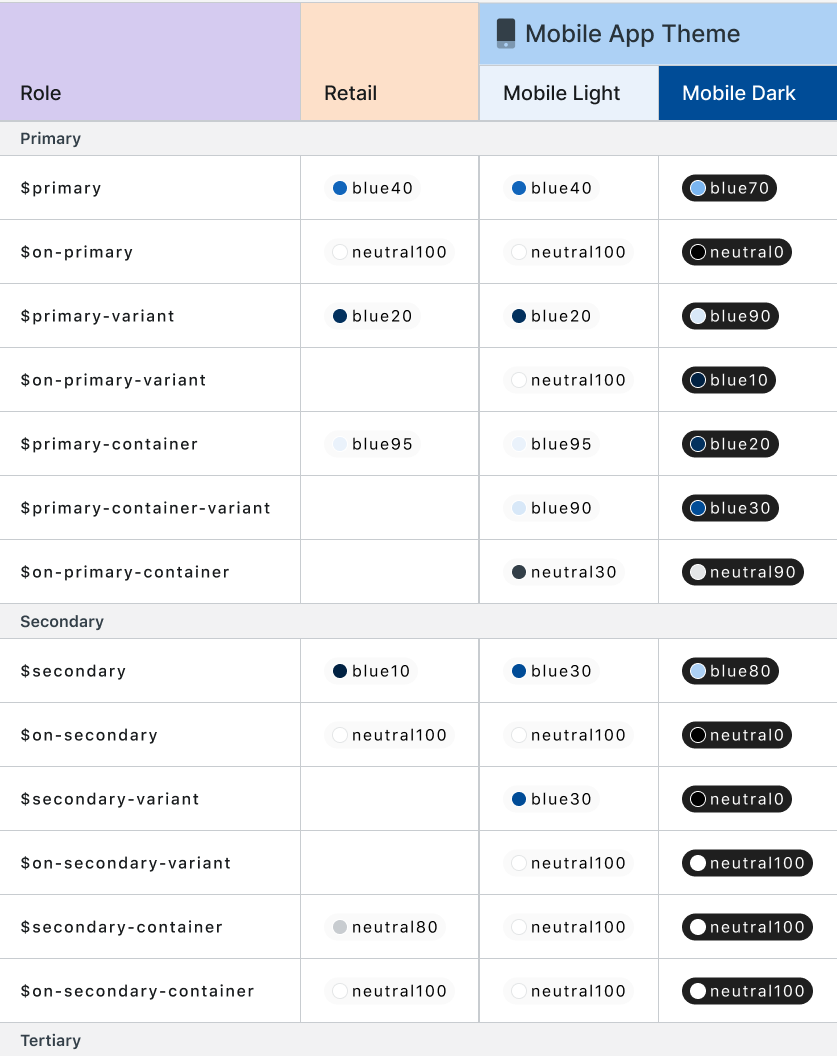The height and width of the screenshot is (1056, 837).
Task: Click the Secondary section header
Action: (62, 621)
